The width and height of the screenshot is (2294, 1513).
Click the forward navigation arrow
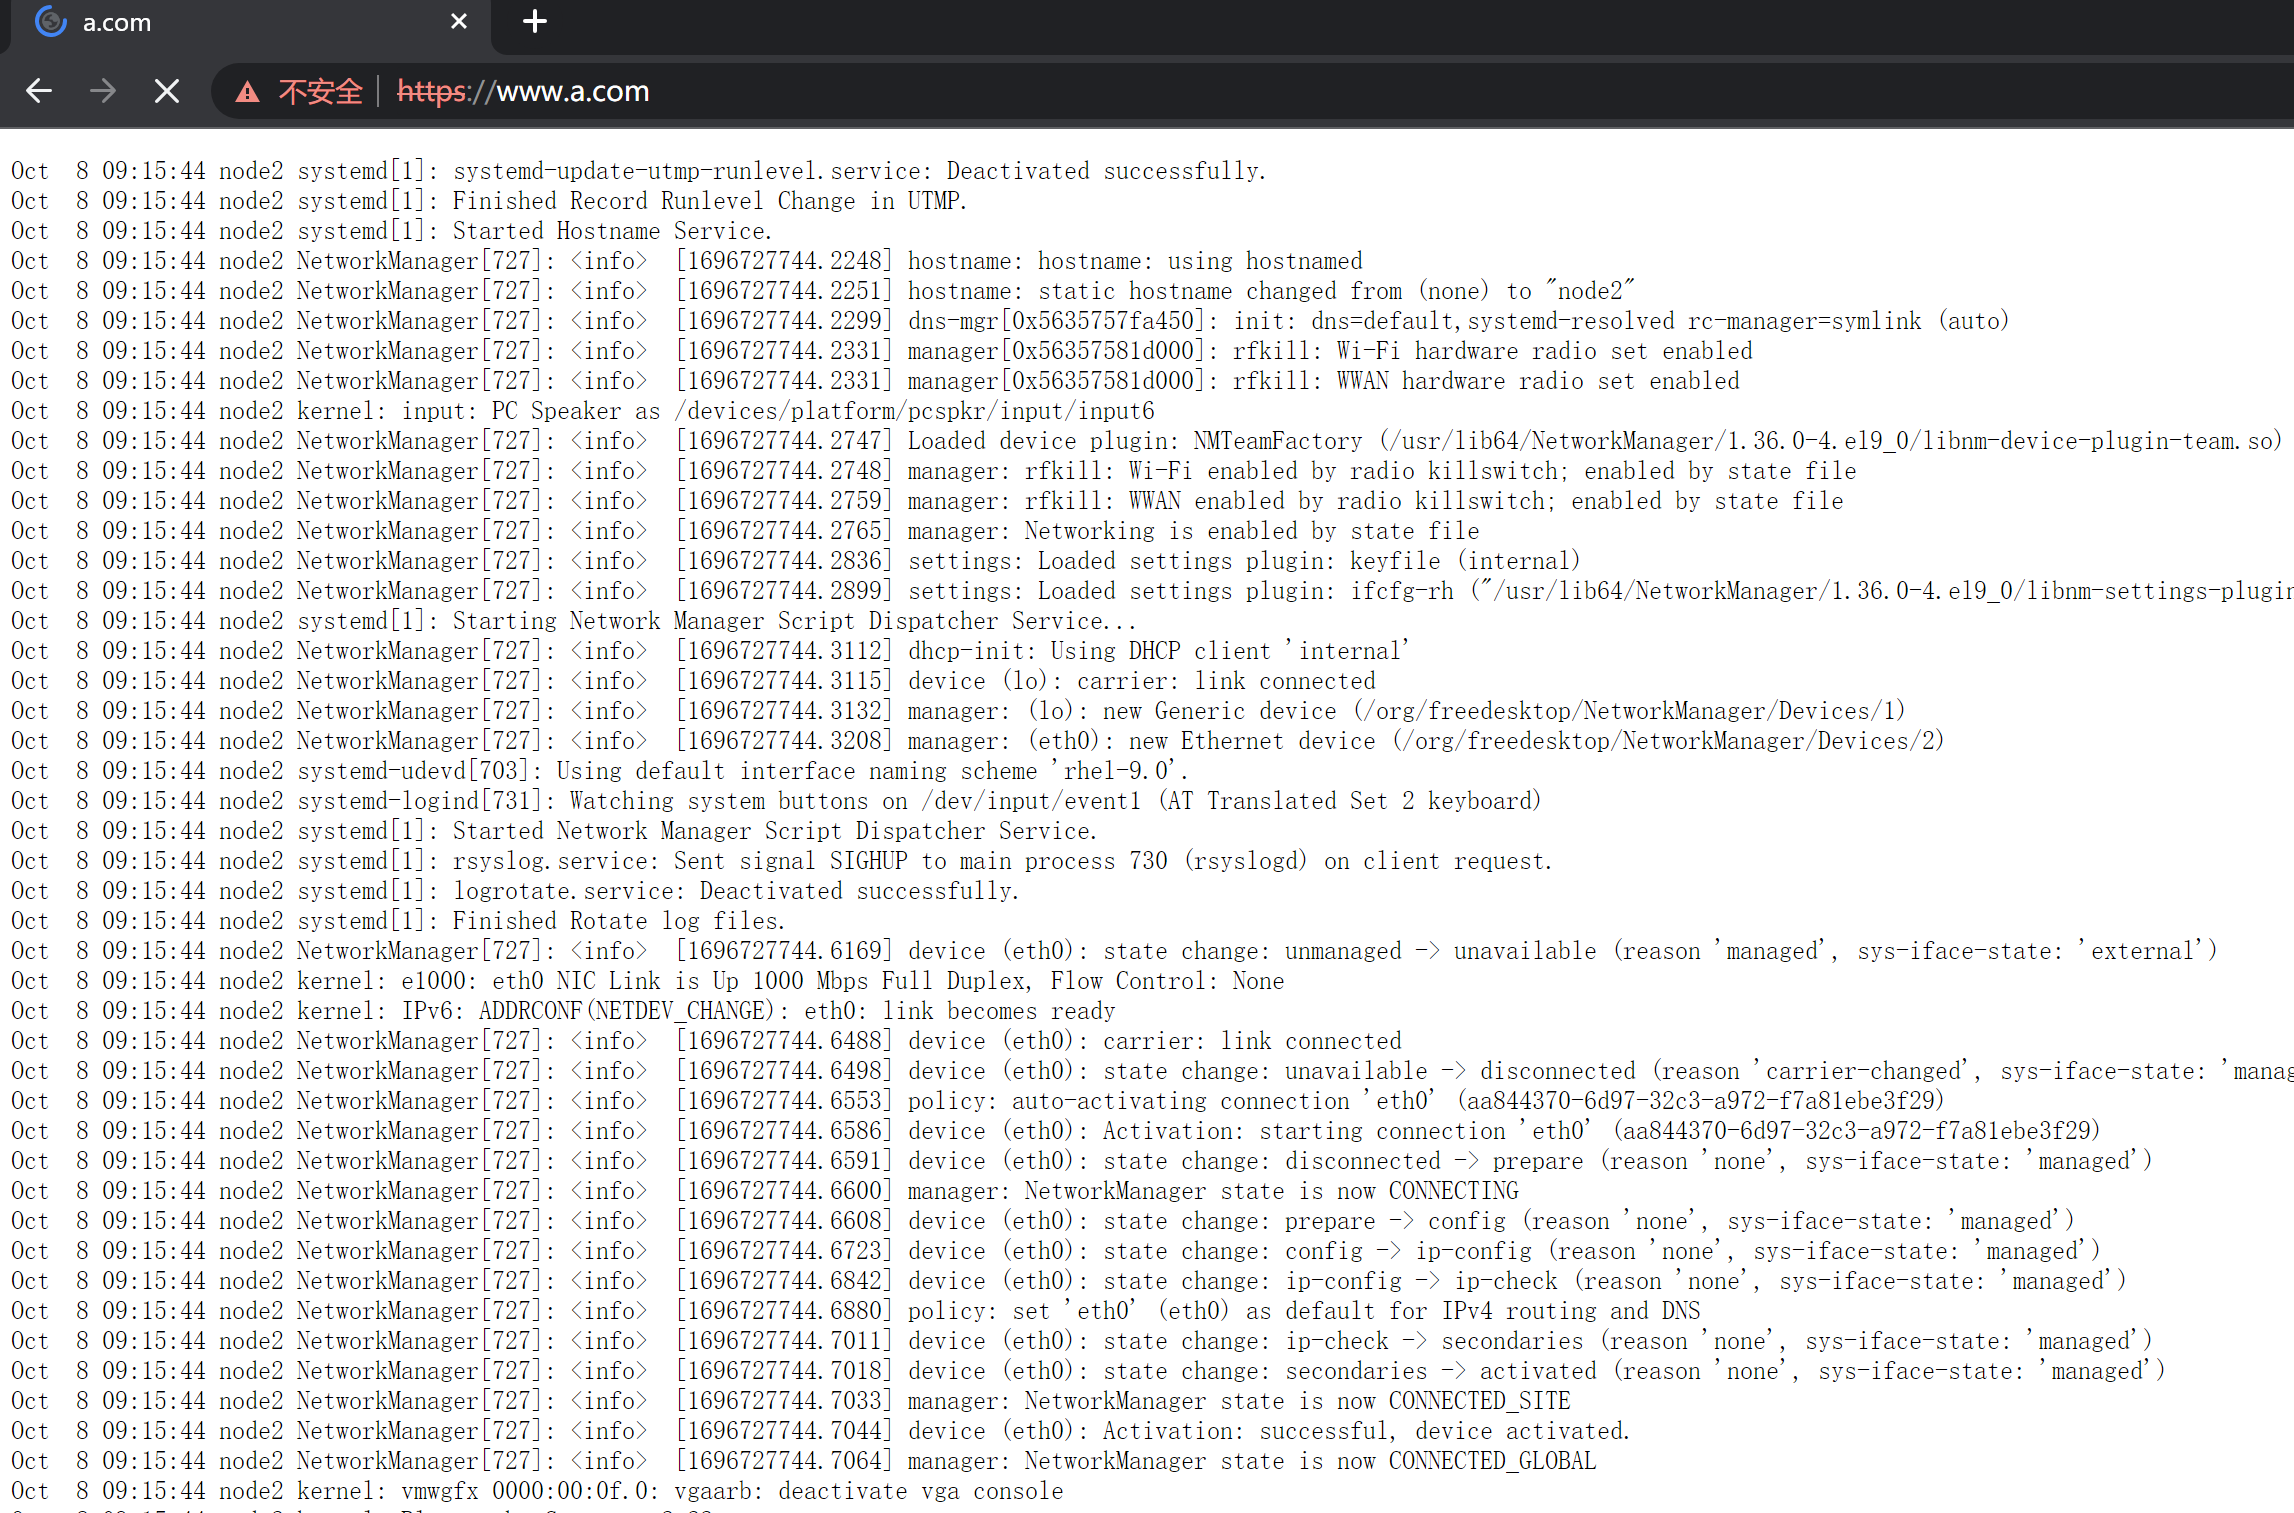pos(103,91)
